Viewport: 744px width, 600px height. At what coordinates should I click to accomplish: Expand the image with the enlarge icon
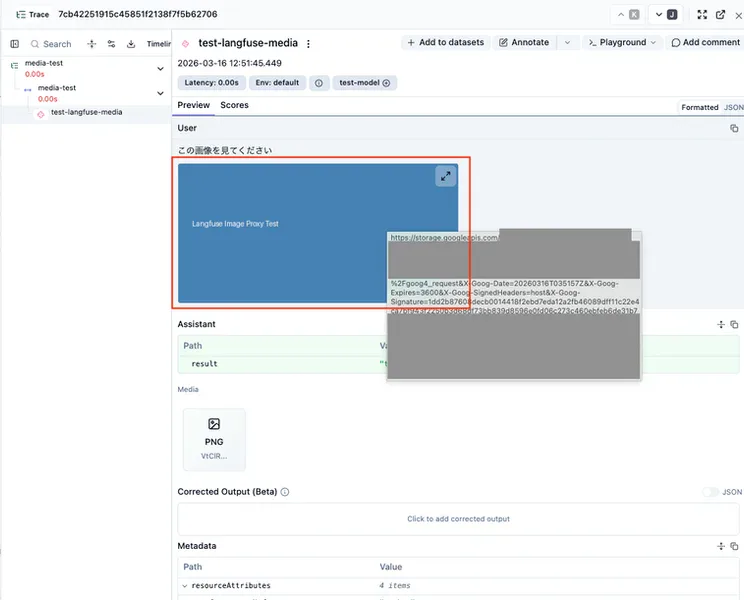coord(446,176)
